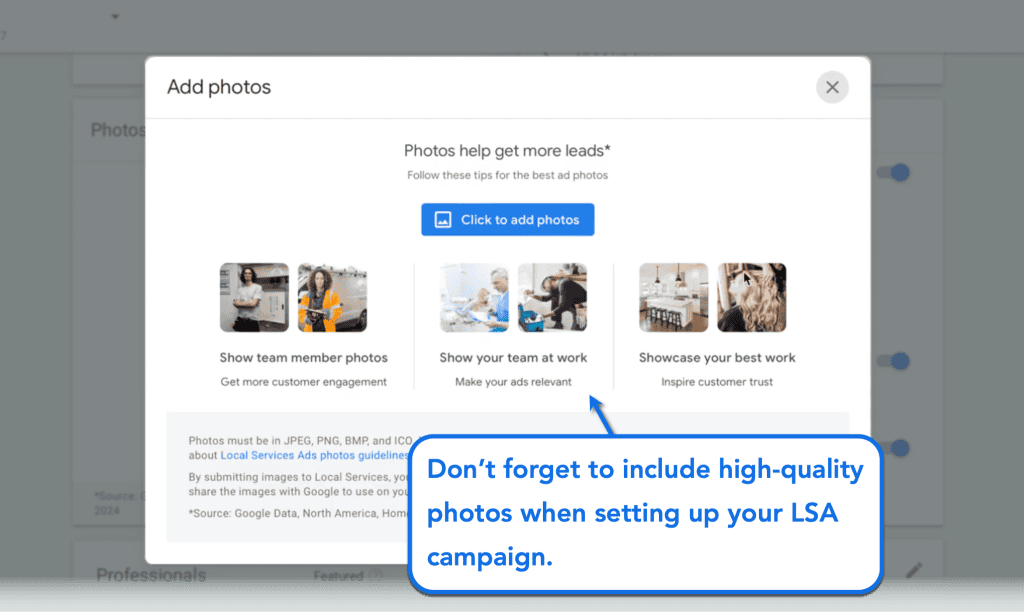Viewport: 1024px width, 612px height.
Task: Click 'Showcase your best work' heading
Action: pos(717,357)
